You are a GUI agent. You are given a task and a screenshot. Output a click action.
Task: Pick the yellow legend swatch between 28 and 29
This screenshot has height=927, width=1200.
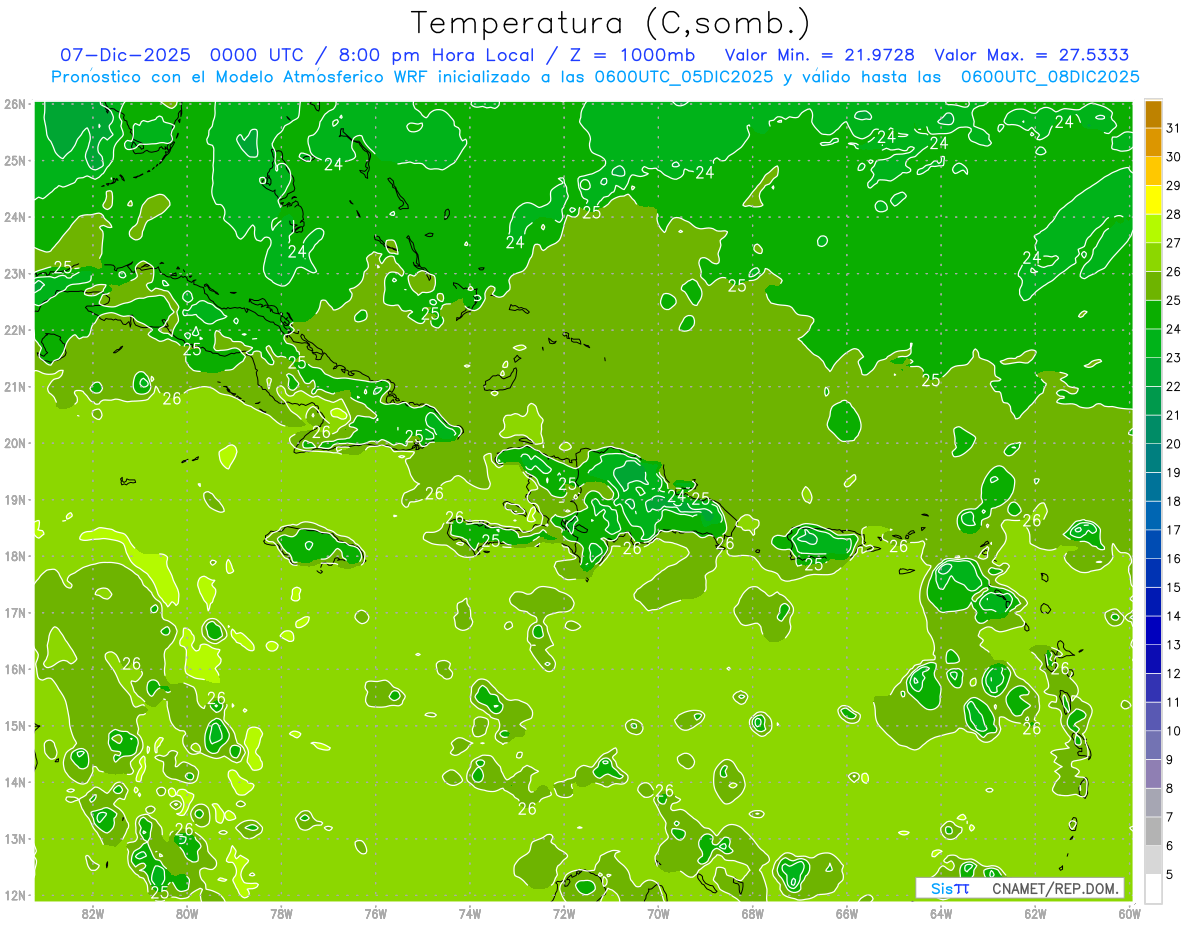click(x=1153, y=200)
